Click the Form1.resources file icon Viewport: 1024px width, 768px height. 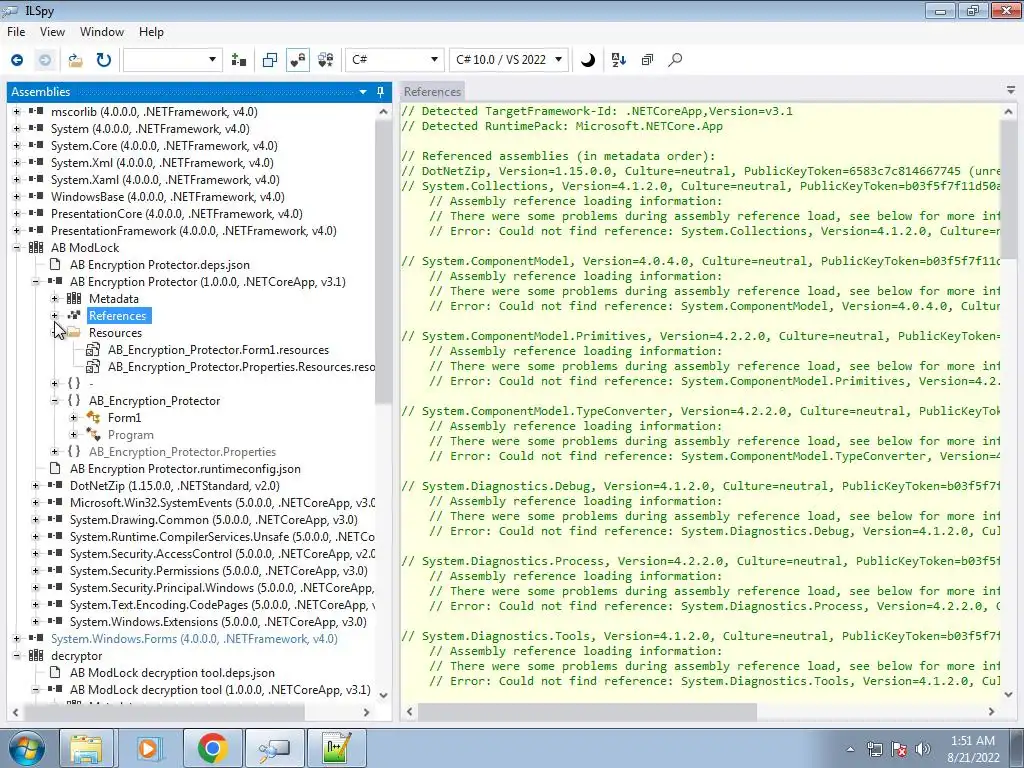click(x=93, y=350)
